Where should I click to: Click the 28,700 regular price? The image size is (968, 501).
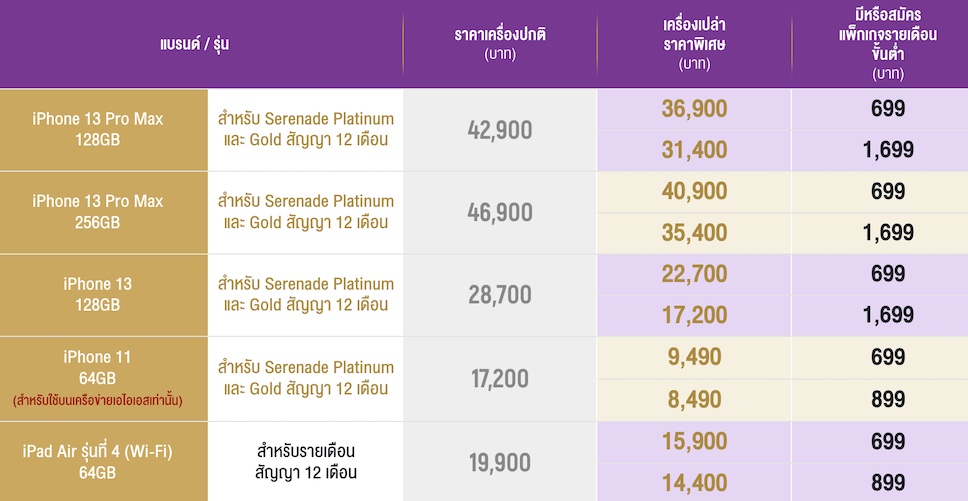500,295
